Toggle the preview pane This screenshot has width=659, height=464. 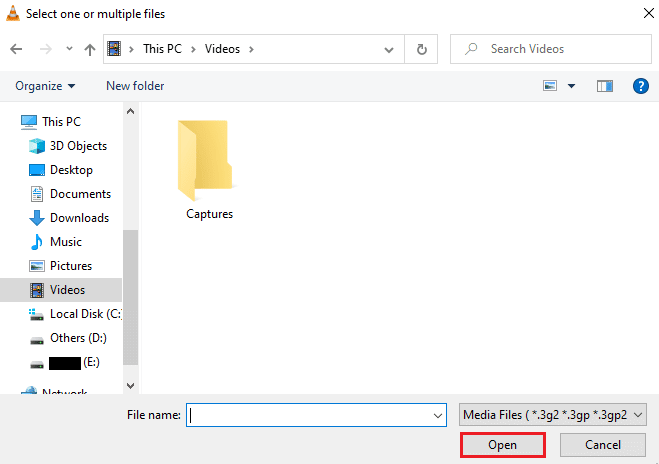click(x=605, y=86)
